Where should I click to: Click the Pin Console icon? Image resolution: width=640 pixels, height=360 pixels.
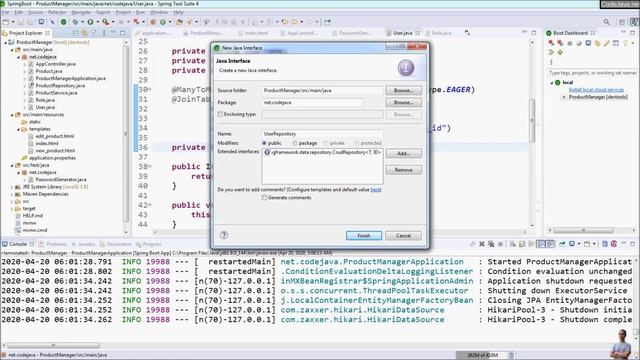tap(562, 244)
